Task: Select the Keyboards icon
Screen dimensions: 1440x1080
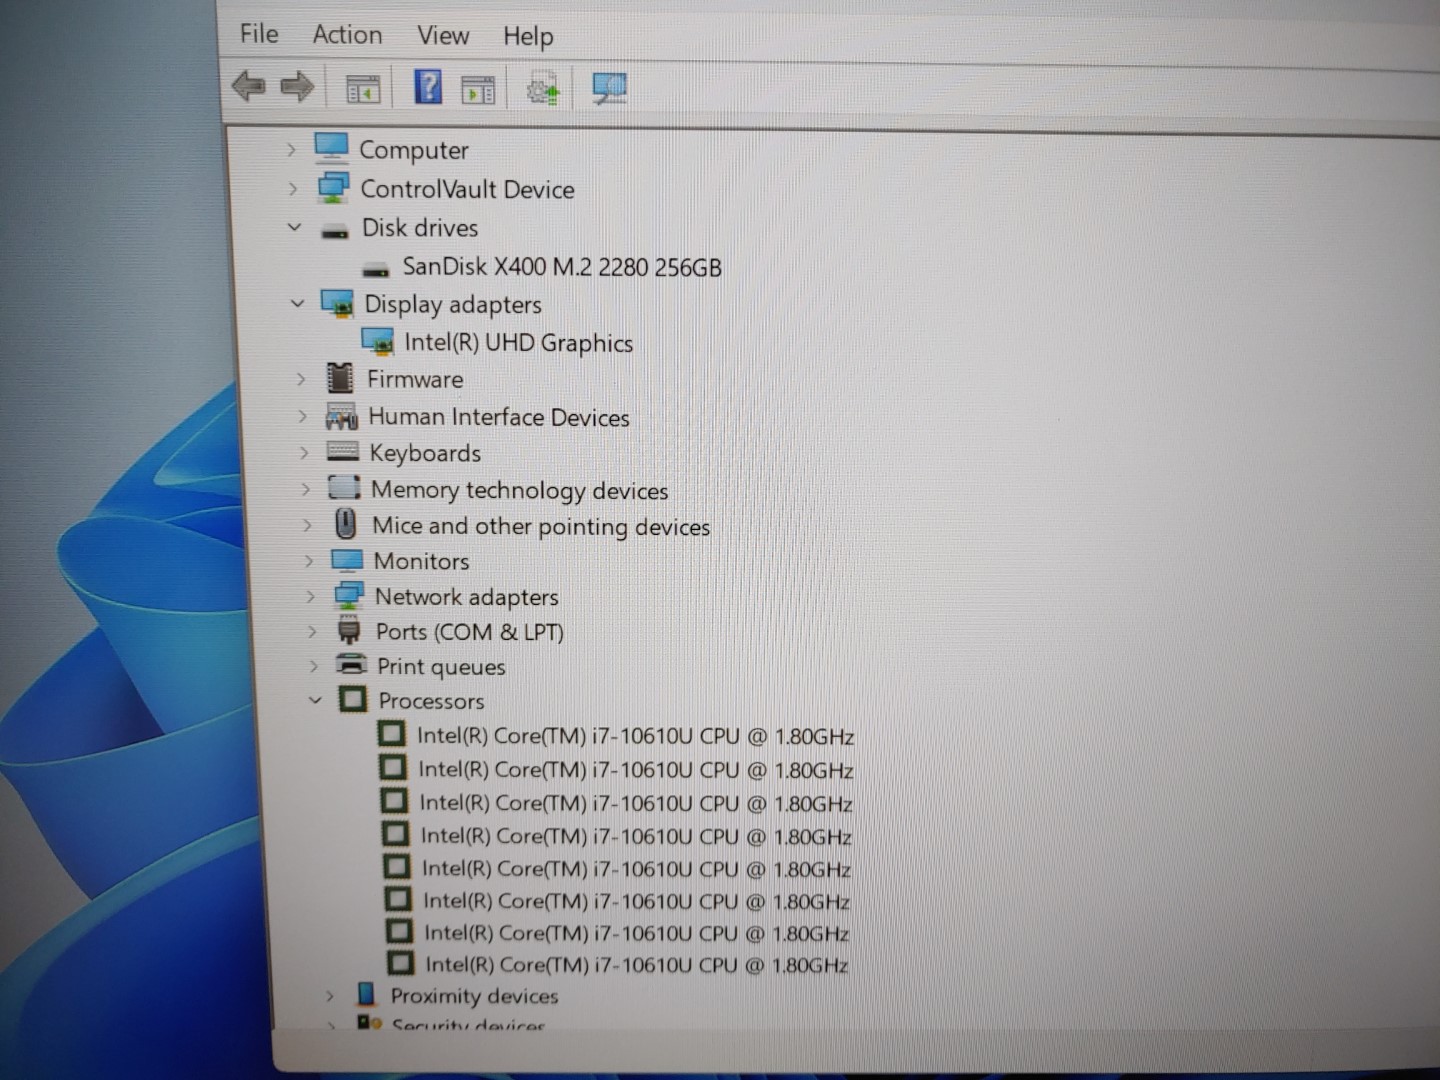Action: click(x=343, y=452)
